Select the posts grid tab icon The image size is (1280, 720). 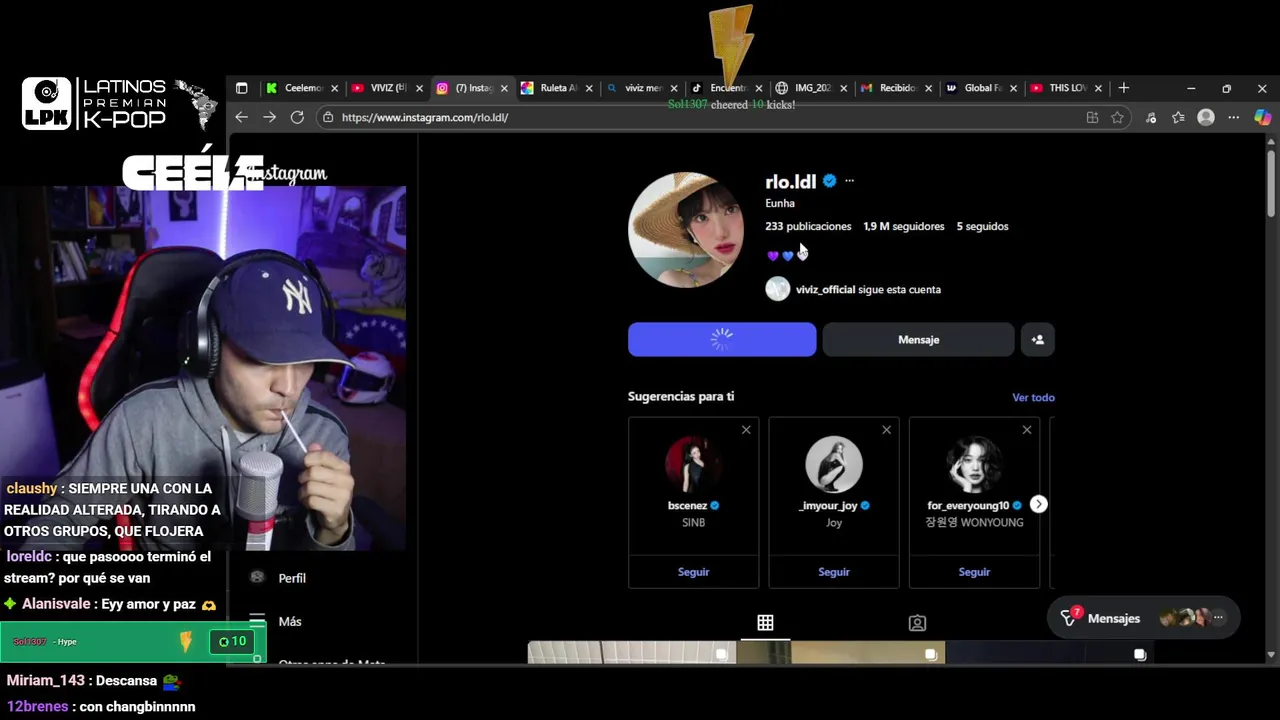[x=765, y=623]
